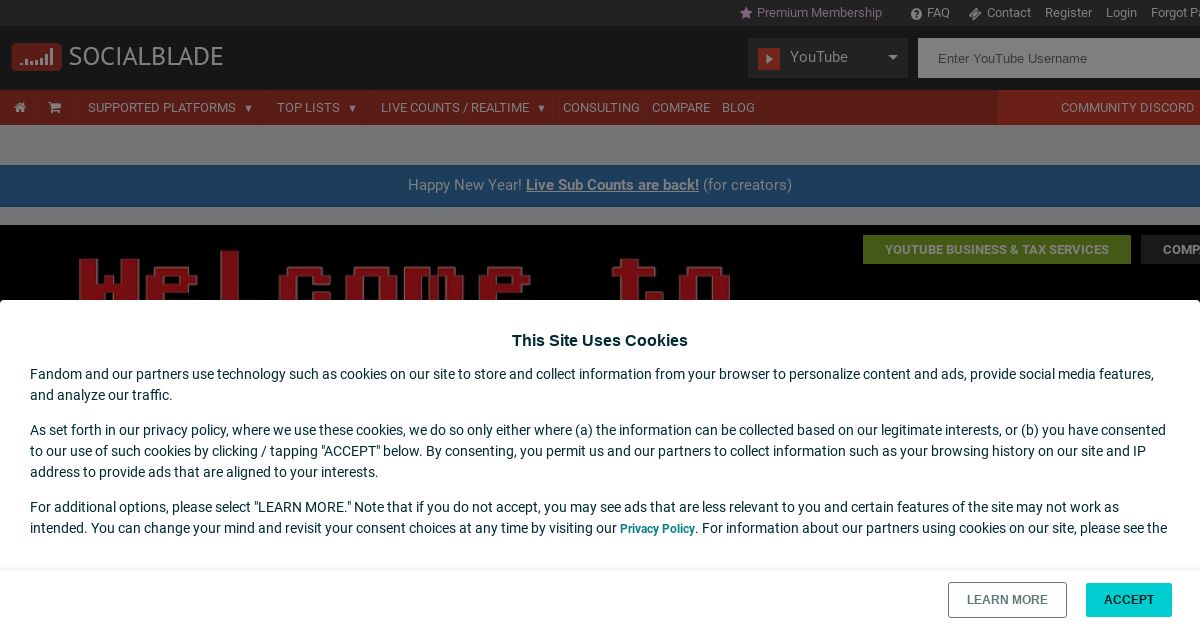
Task: Expand Live Counts / Realtime menu
Action: coord(463,108)
